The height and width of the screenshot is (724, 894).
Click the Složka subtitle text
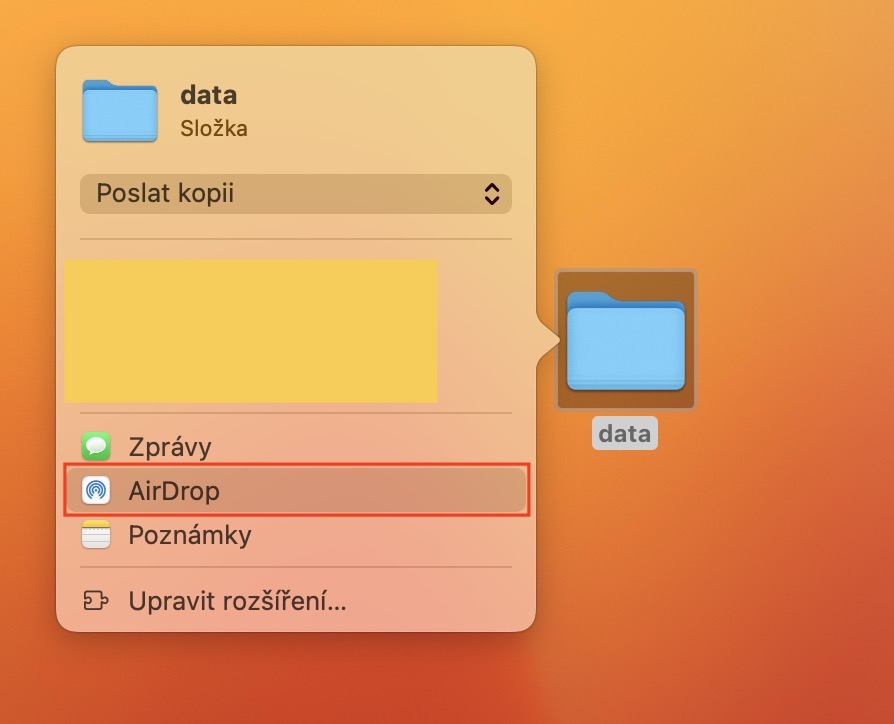(x=214, y=128)
